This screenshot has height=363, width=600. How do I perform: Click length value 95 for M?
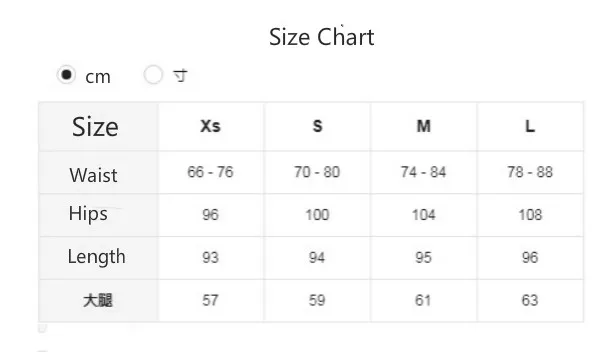[424, 257]
